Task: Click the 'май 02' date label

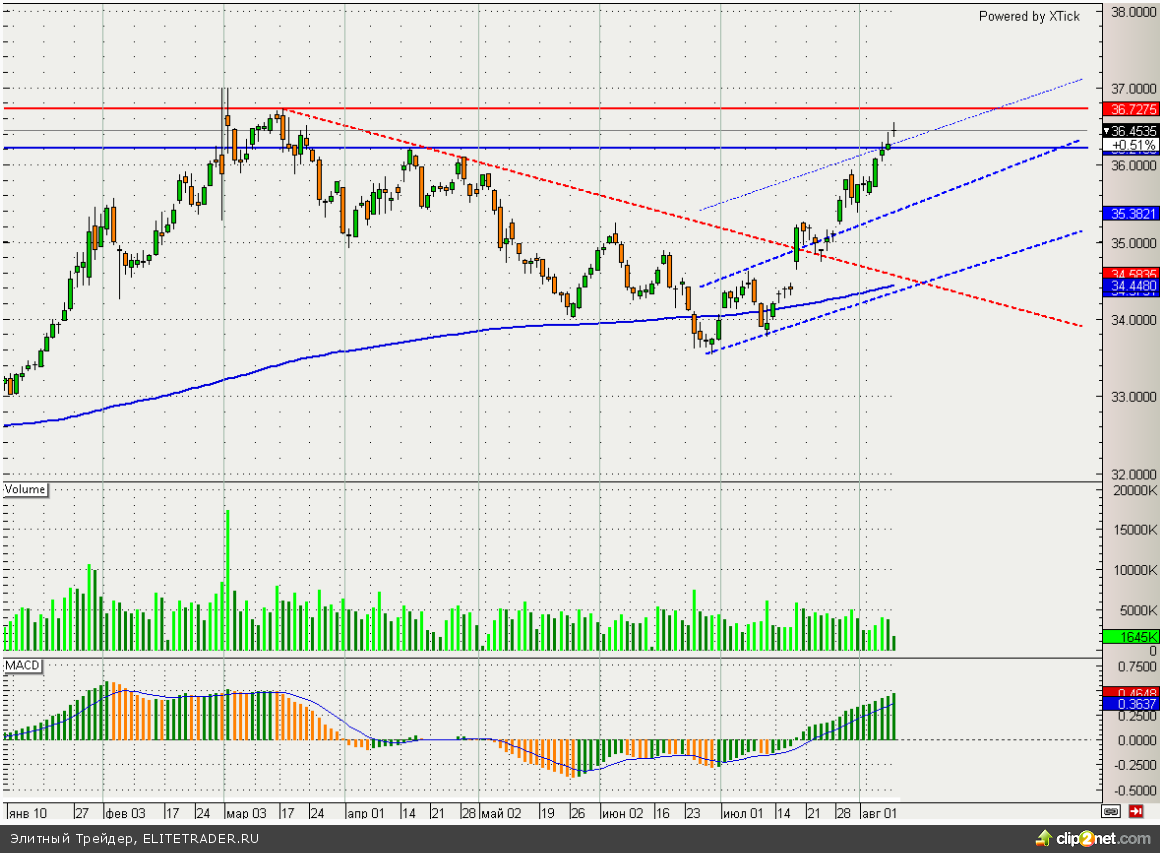Action: 501,813
